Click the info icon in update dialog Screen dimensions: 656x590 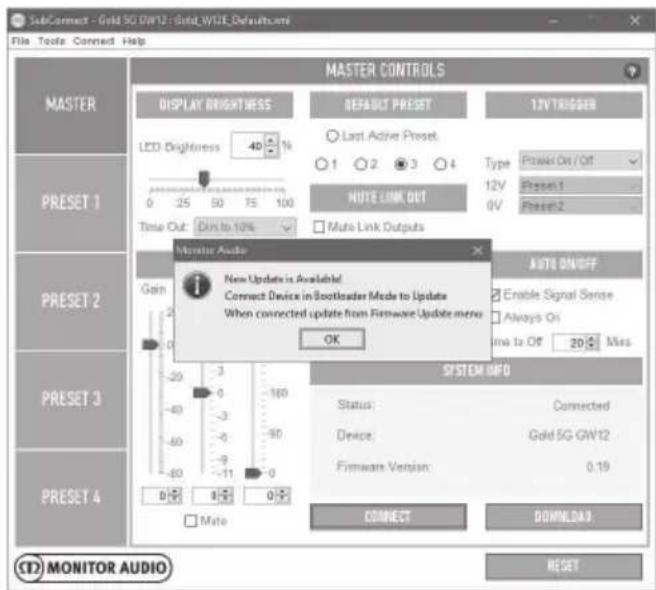(x=197, y=285)
